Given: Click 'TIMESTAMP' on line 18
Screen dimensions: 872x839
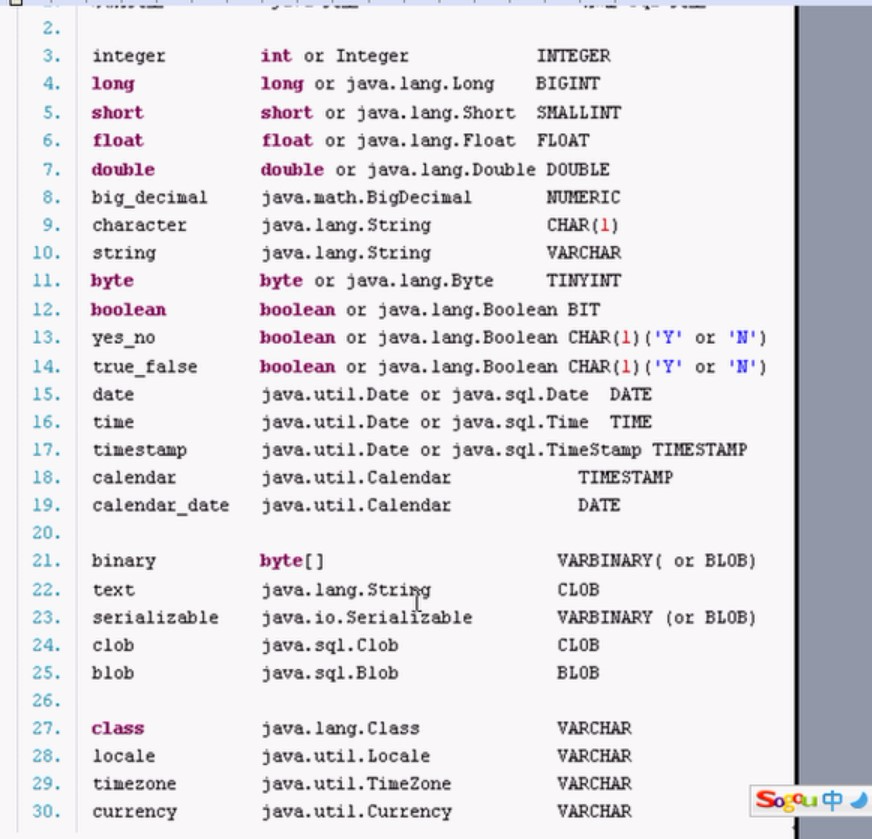Looking at the screenshot, I should click(626, 477).
